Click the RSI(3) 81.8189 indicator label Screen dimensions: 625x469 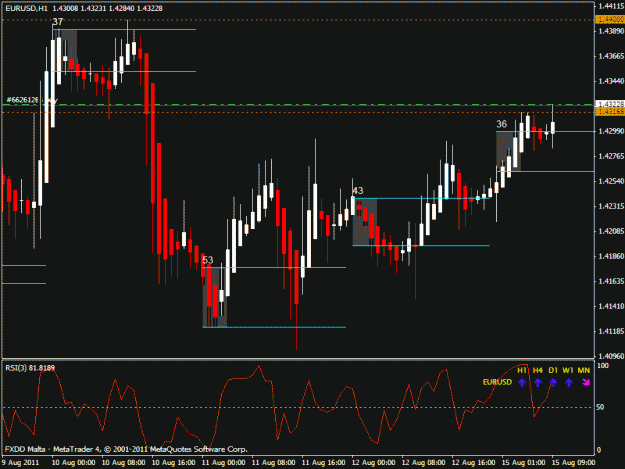point(30,368)
